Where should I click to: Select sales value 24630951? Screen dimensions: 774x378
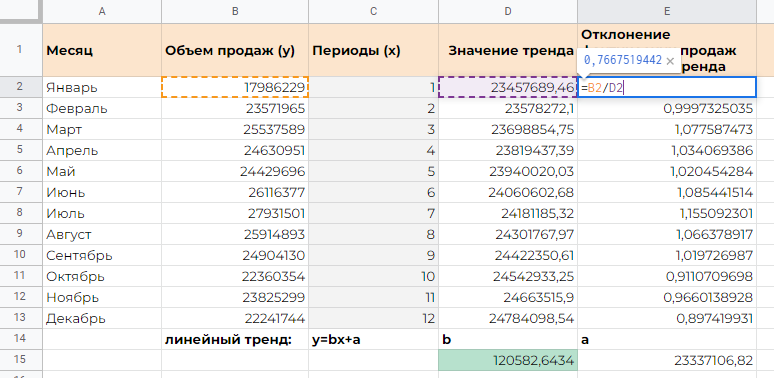[x=235, y=150]
